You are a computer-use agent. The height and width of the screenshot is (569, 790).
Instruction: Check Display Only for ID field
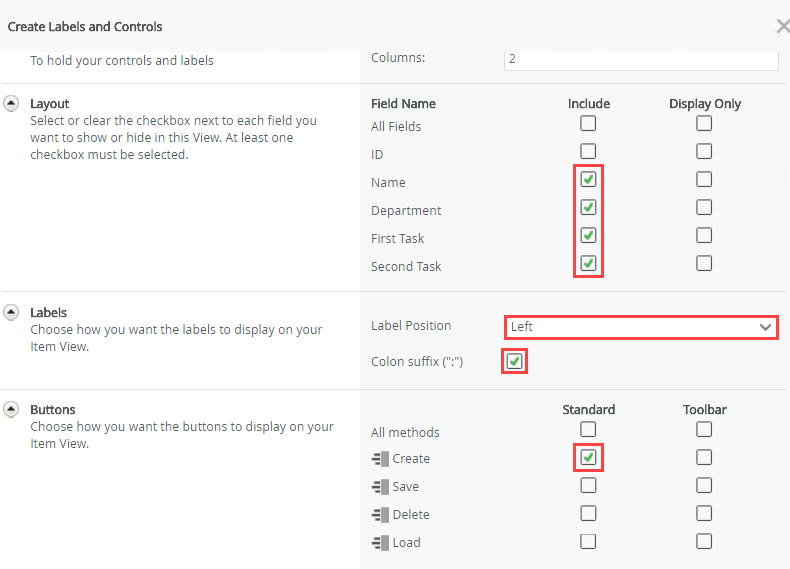pyautogui.click(x=704, y=151)
